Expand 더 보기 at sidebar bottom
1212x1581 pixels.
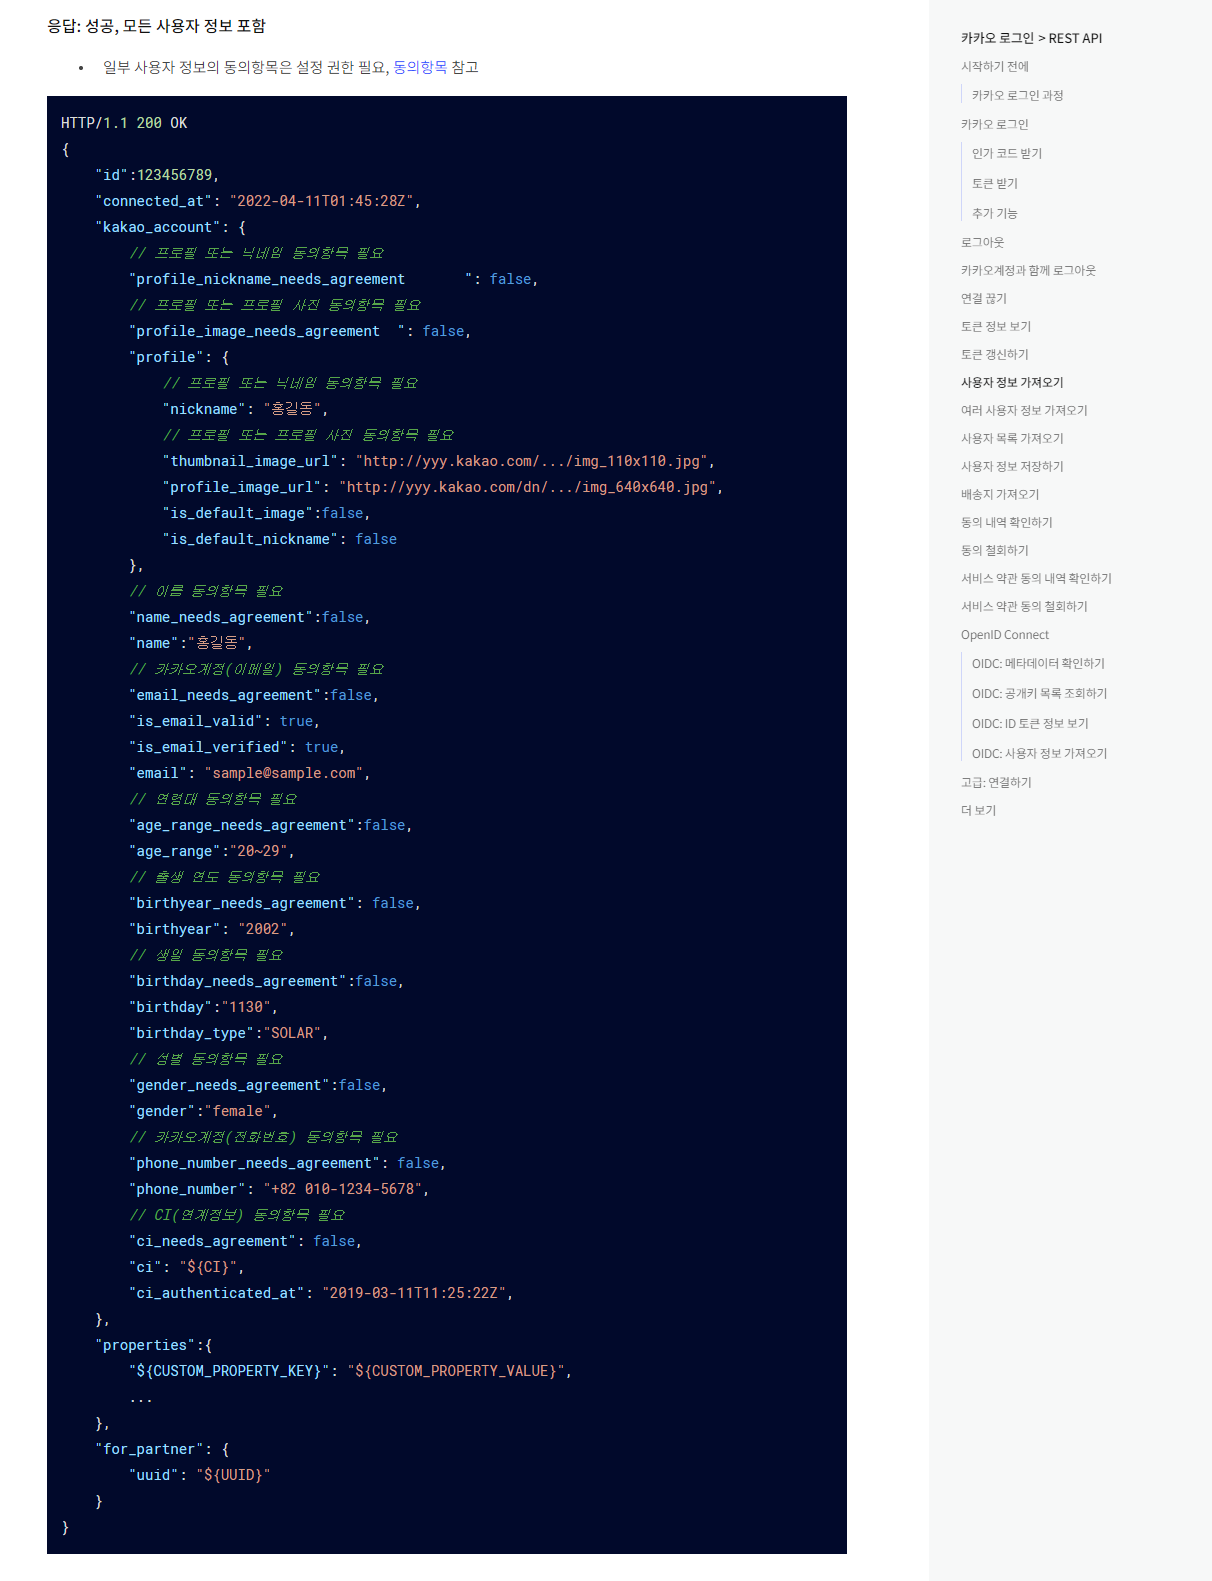click(x=978, y=810)
